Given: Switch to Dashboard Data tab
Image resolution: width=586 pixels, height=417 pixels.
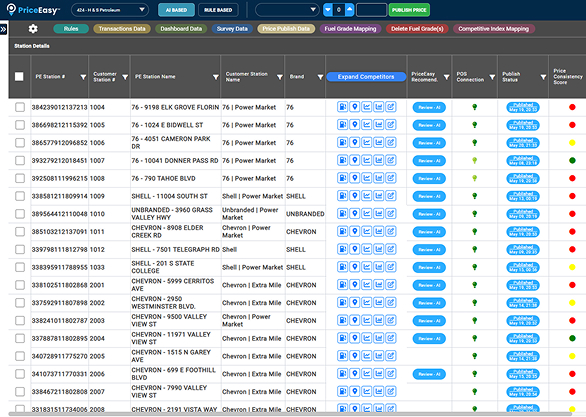Looking at the screenshot, I should click(181, 29).
